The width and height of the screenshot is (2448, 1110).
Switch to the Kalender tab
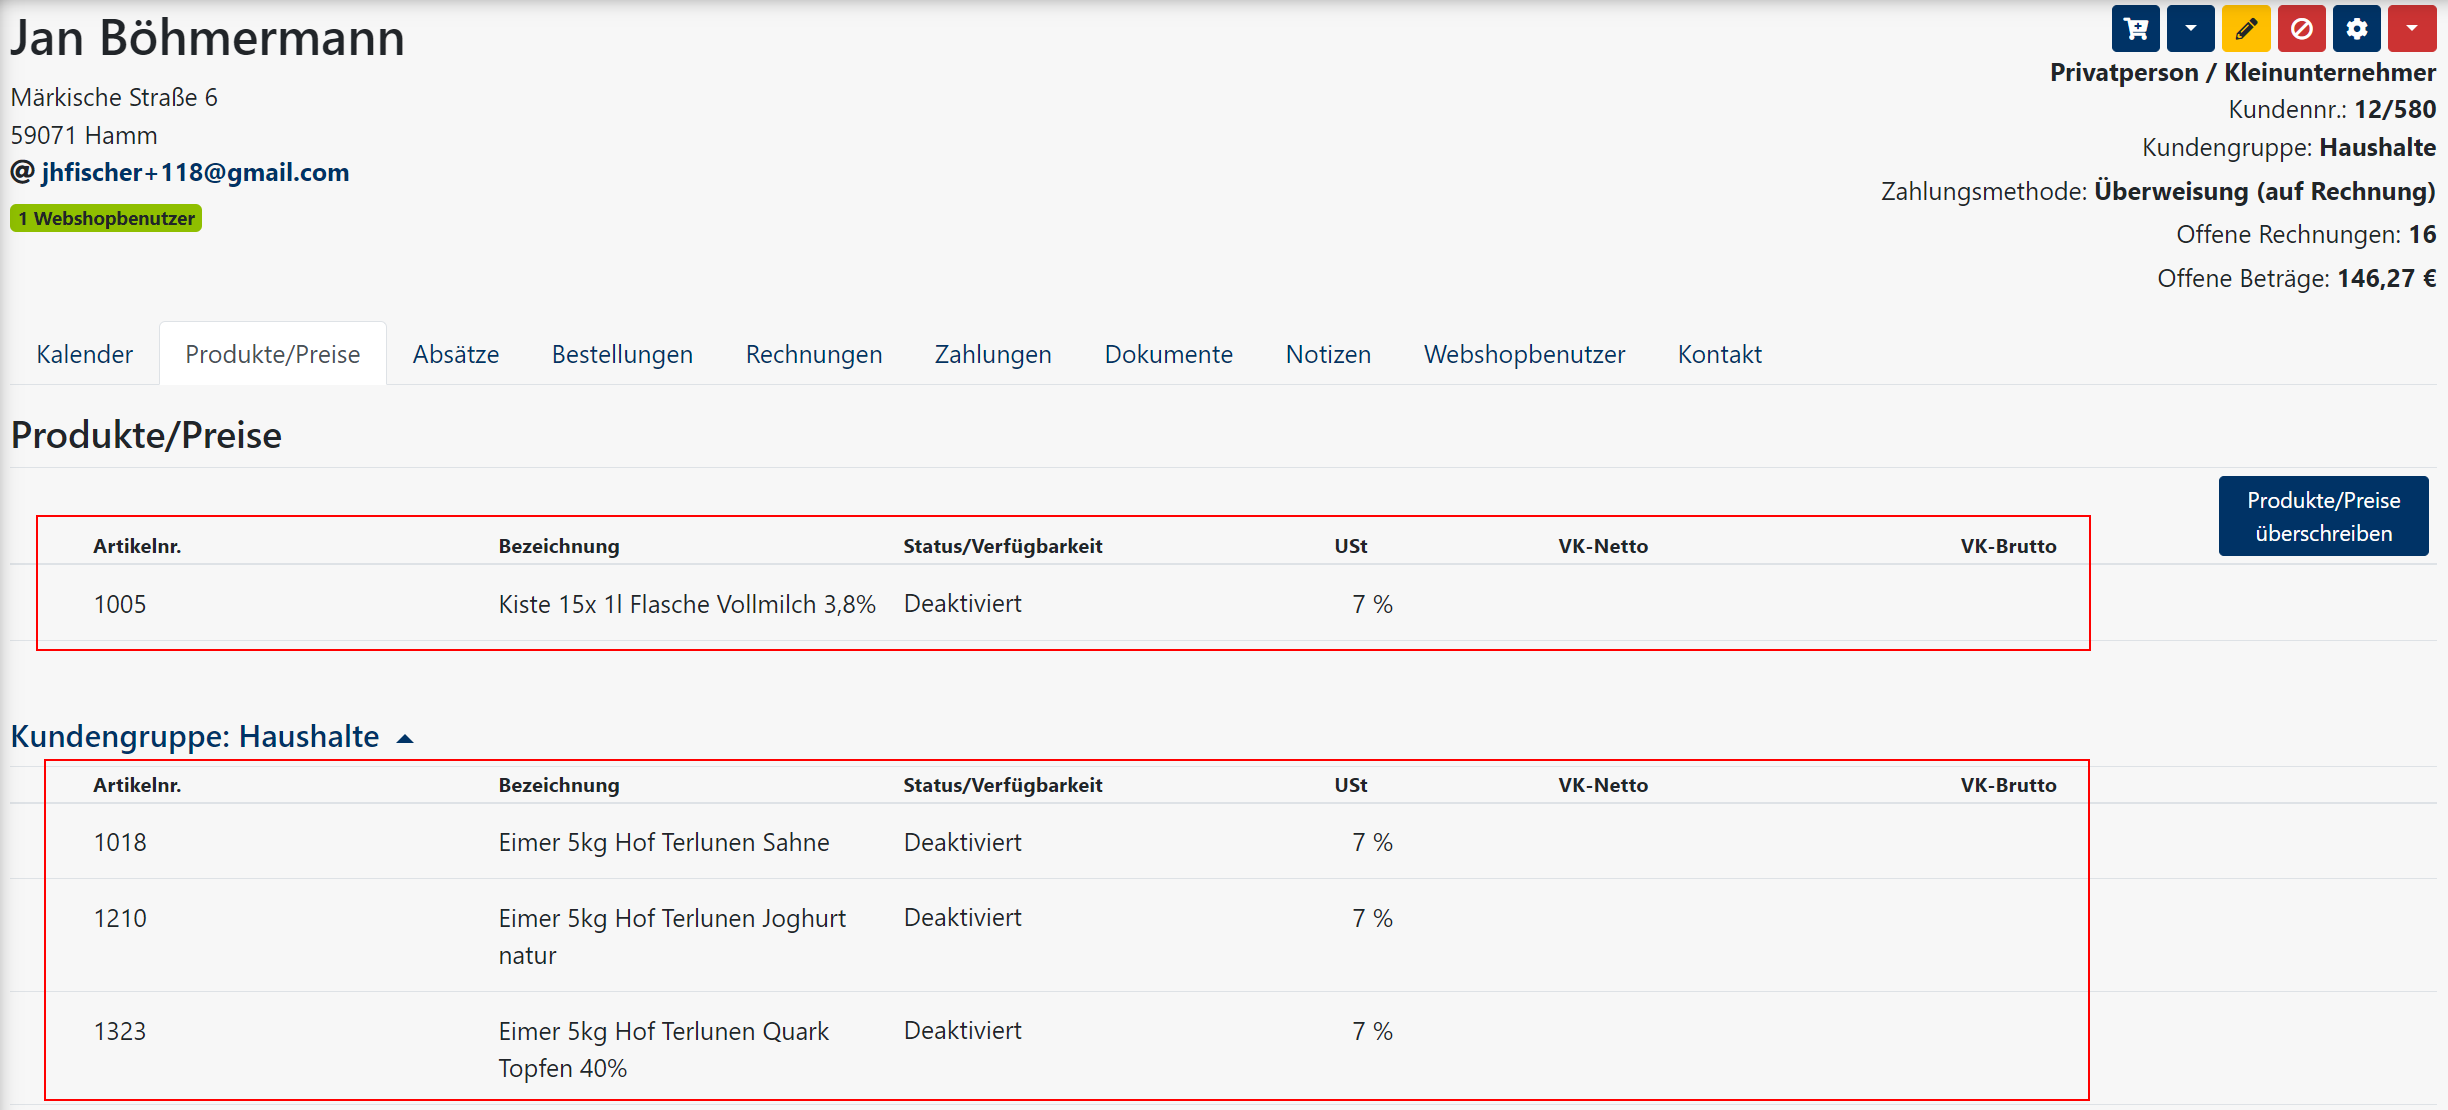pyautogui.click(x=84, y=354)
